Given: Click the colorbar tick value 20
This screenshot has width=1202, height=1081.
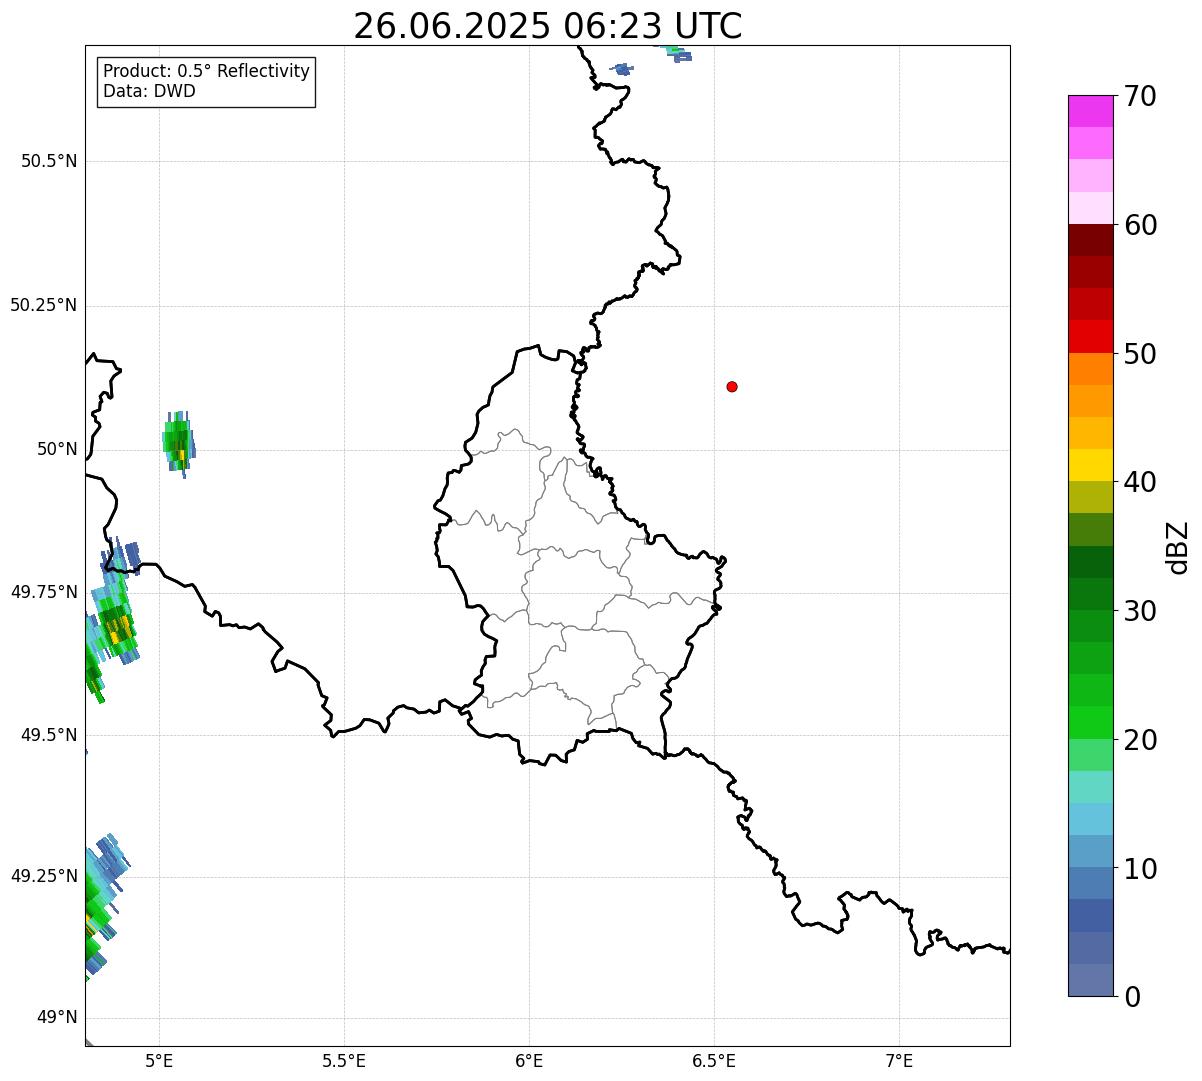Looking at the screenshot, I should coord(1140,740).
